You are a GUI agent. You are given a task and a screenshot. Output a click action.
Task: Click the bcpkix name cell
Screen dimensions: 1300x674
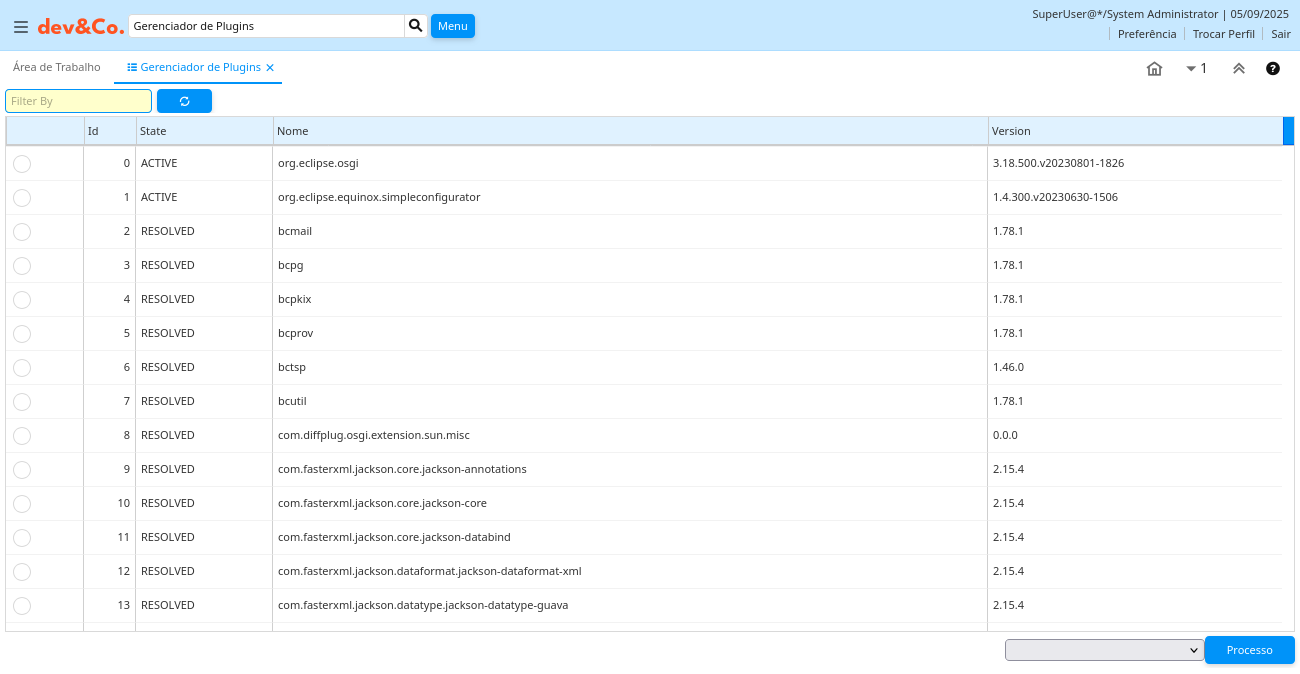[x=630, y=299]
